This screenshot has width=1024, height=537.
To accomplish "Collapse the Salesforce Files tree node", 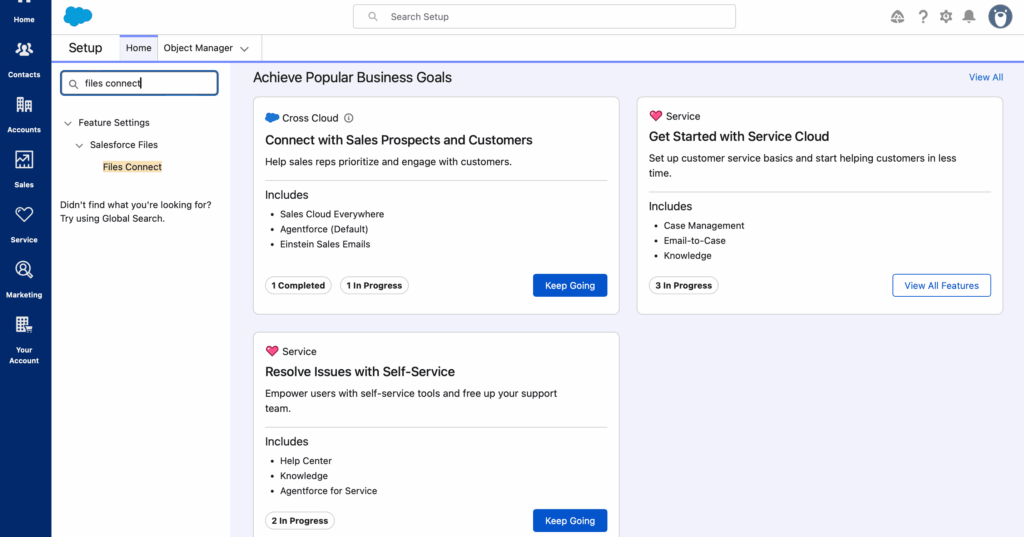I will [x=79, y=145].
